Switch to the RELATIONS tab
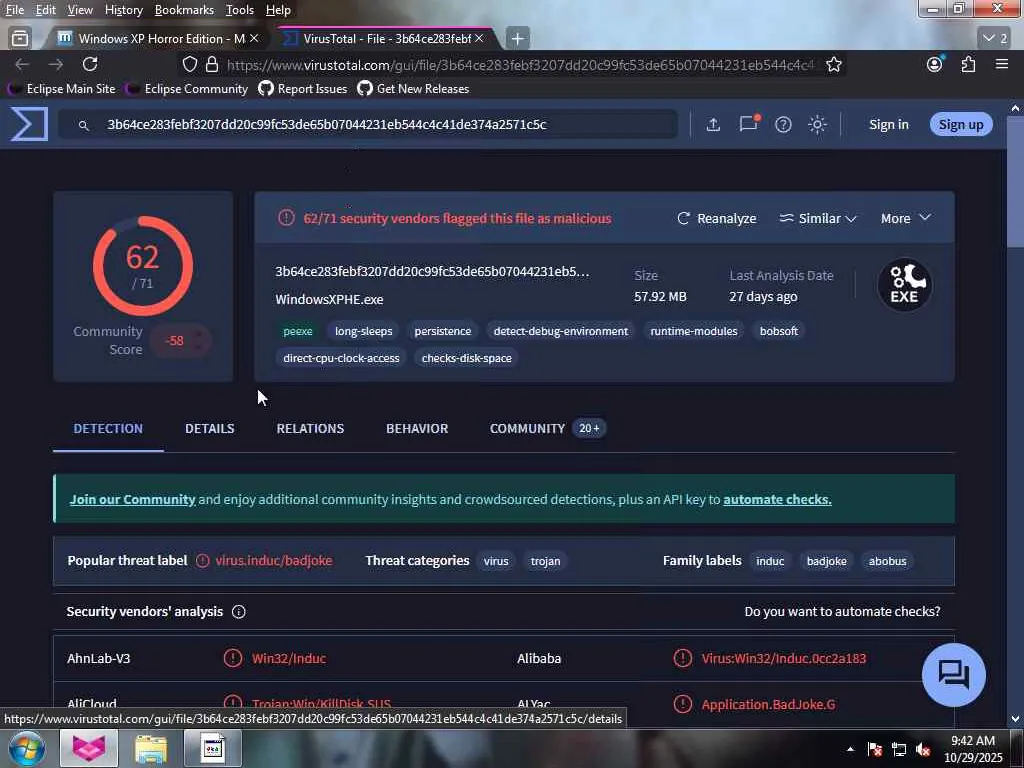 pyautogui.click(x=310, y=428)
